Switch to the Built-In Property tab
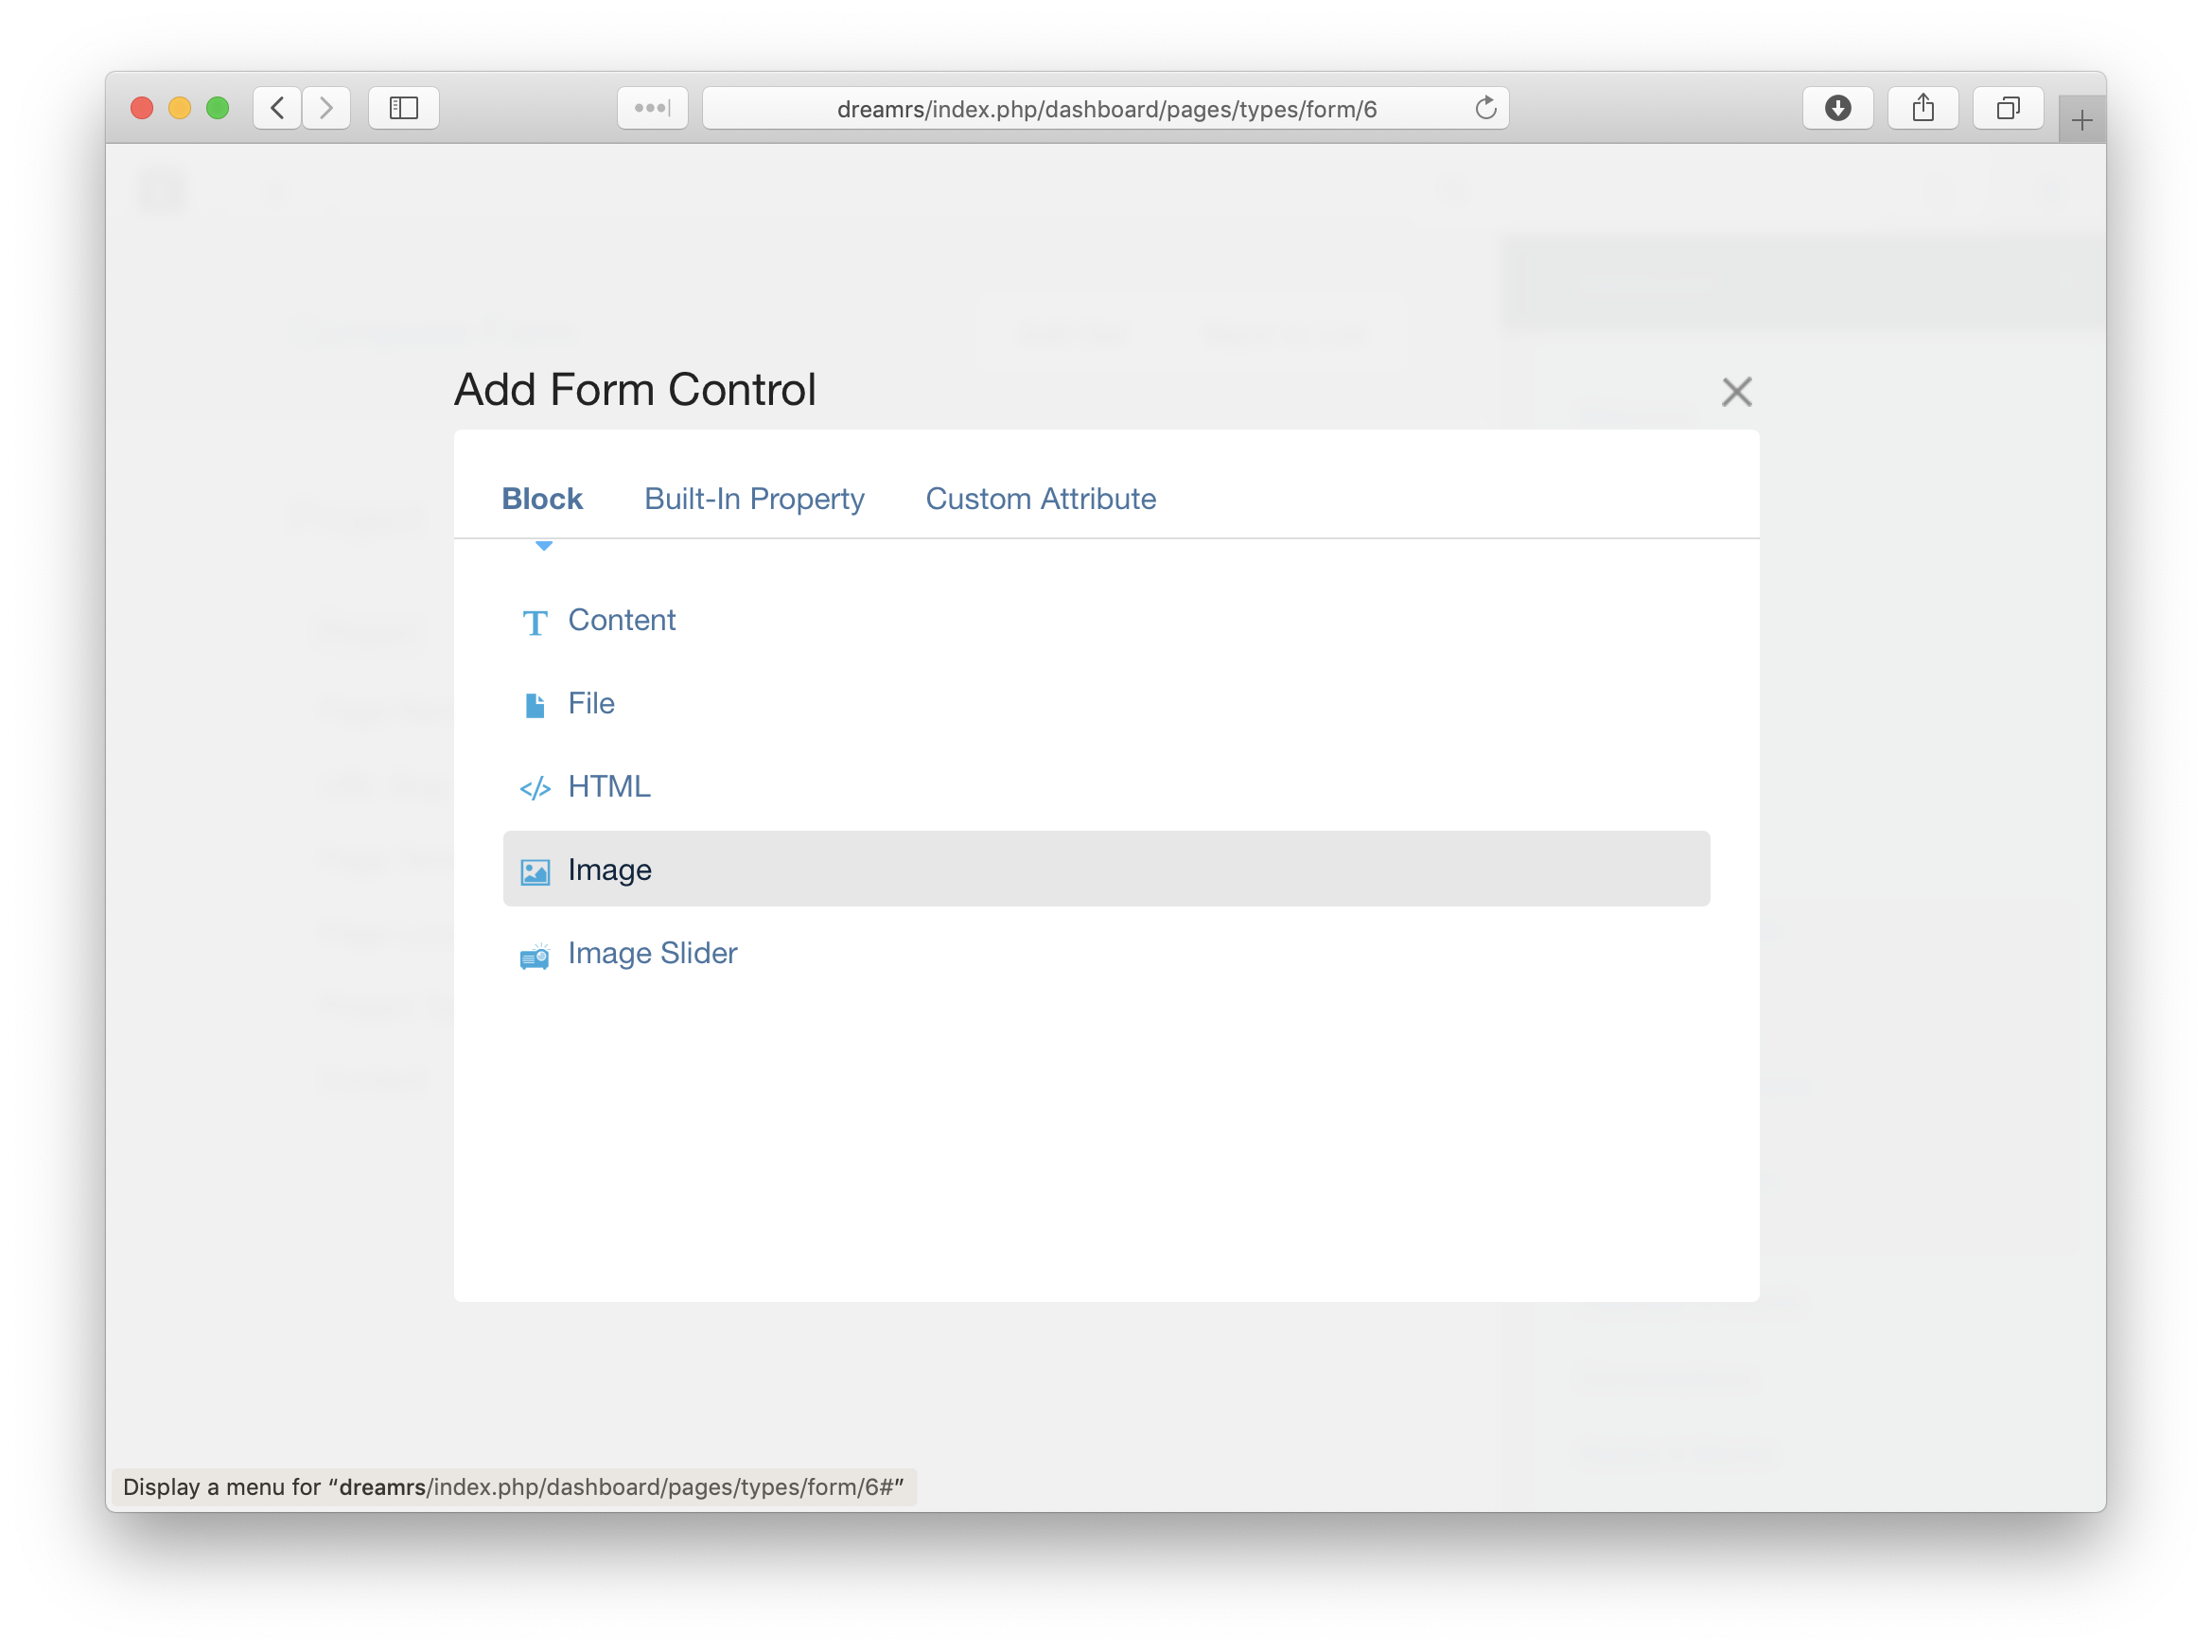The image size is (2212, 1652). tap(754, 499)
